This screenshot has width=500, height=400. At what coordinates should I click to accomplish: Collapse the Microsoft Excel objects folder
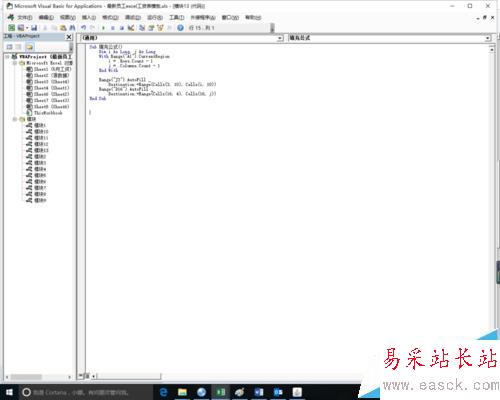point(15,63)
